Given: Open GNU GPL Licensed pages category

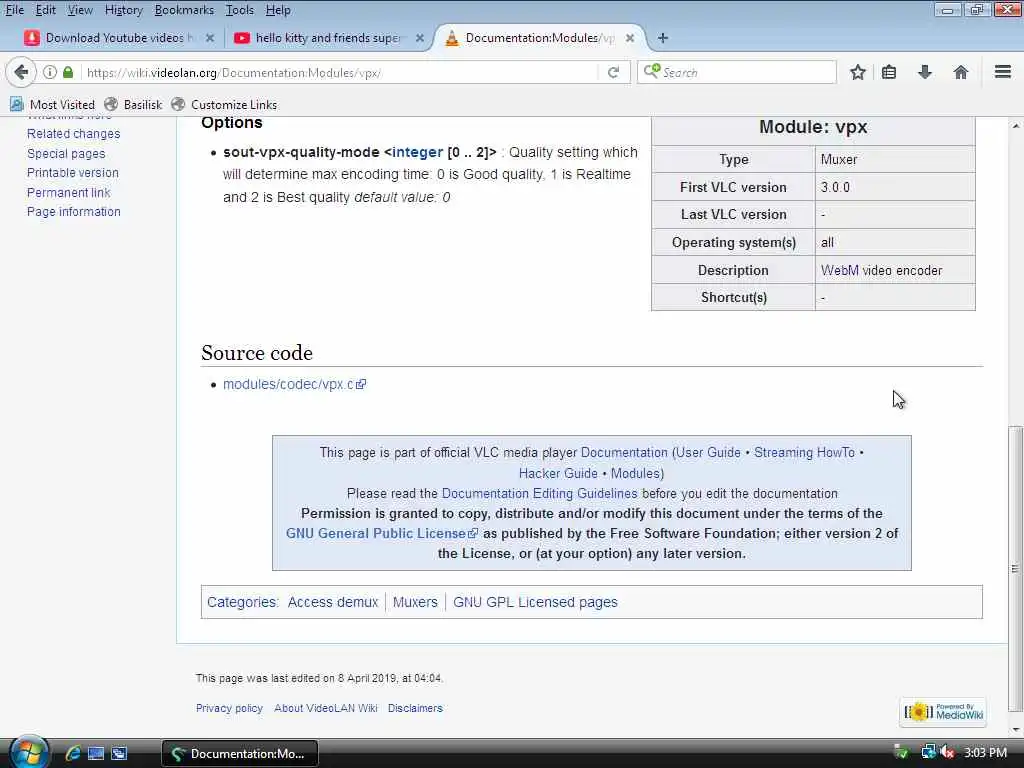Looking at the screenshot, I should pos(535,602).
